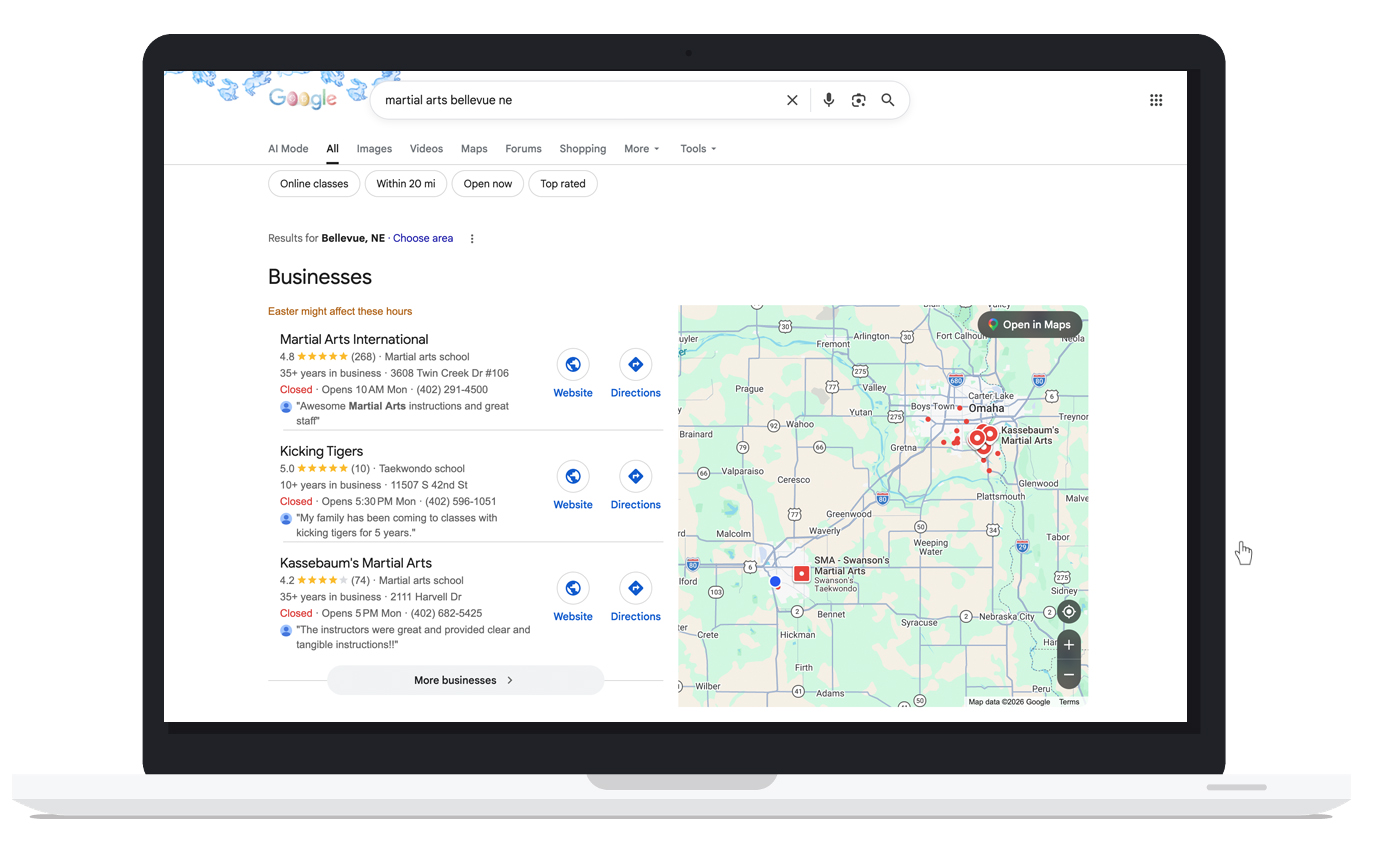Toggle the Within 20 mi filter
This screenshot has width=1392, height=850.
tap(405, 184)
